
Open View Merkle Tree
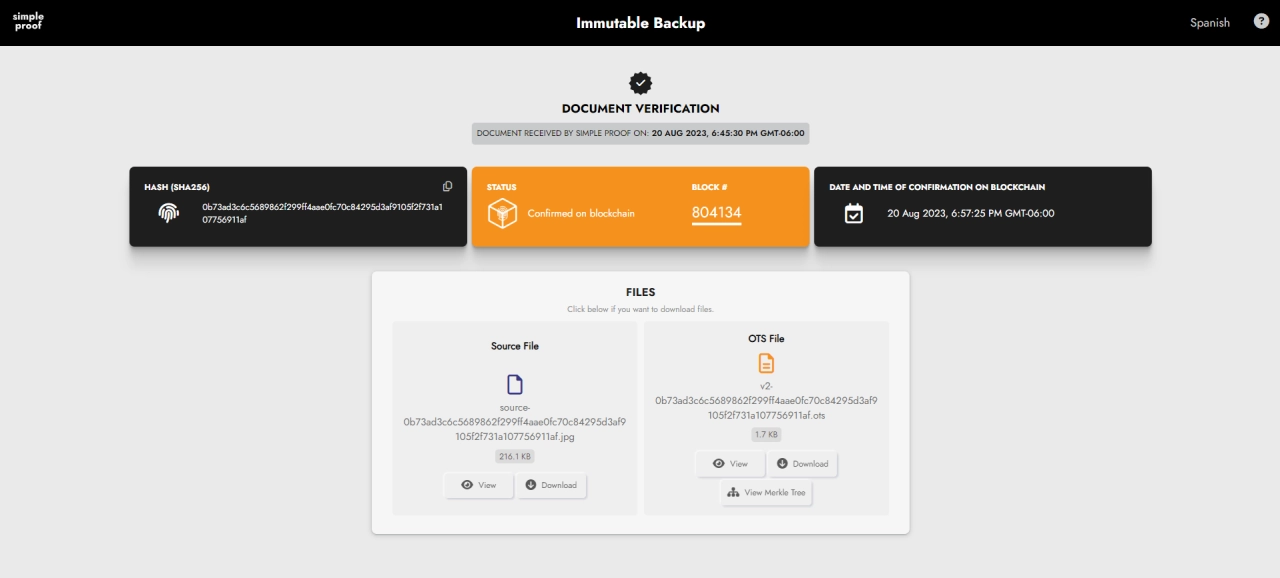click(767, 493)
